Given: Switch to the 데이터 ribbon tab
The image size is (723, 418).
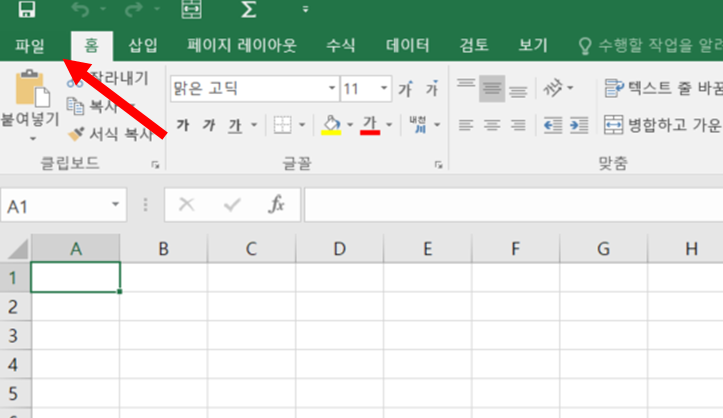Looking at the screenshot, I should pos(408,46).
